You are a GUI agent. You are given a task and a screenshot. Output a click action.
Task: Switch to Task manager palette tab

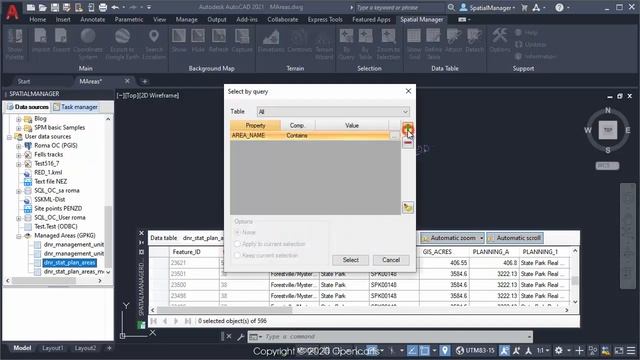pos(76,107)
